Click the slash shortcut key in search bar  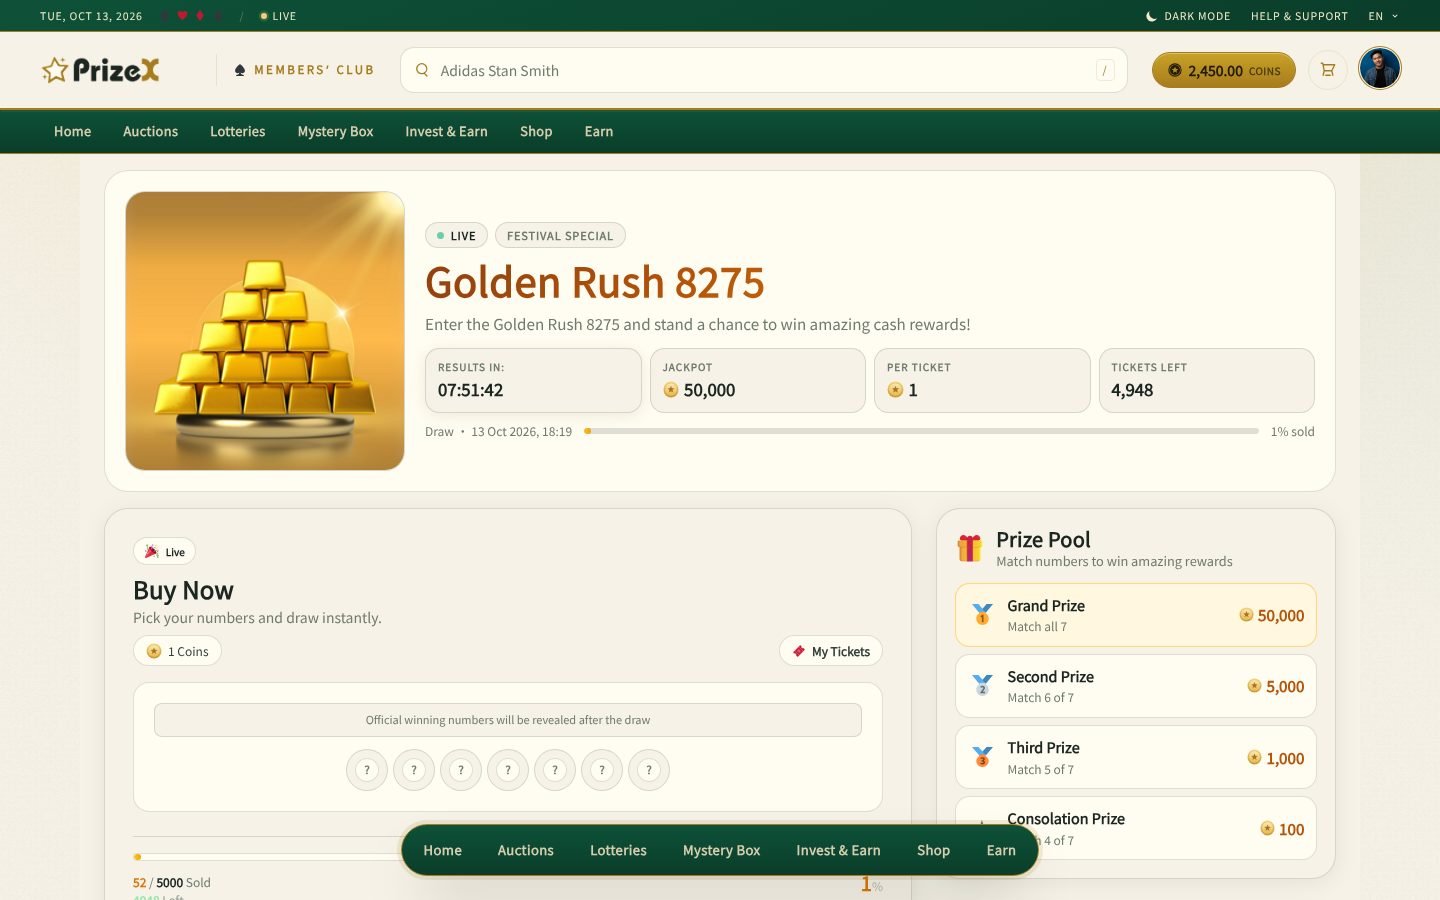point(1104,70)
